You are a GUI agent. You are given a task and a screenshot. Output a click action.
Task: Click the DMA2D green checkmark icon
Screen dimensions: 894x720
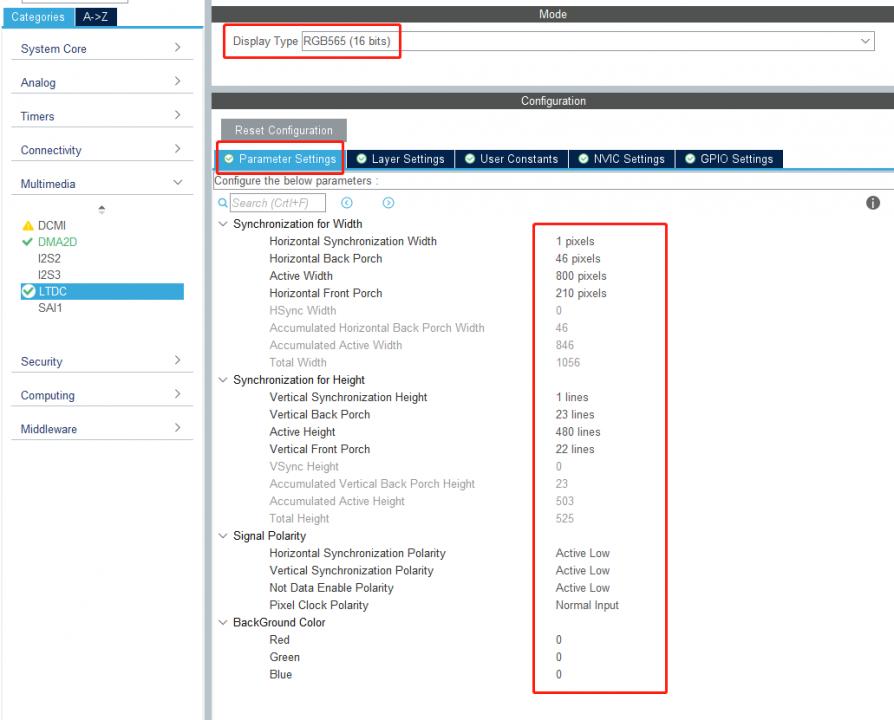(27, 242)
